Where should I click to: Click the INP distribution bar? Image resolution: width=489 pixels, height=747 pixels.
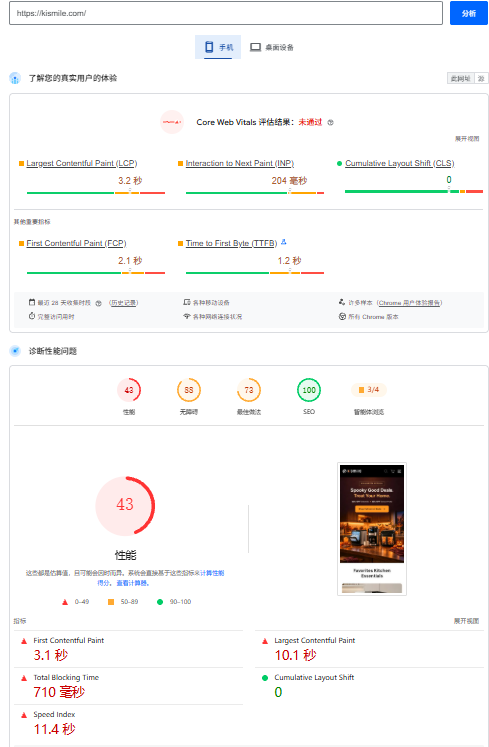[255, 193]
